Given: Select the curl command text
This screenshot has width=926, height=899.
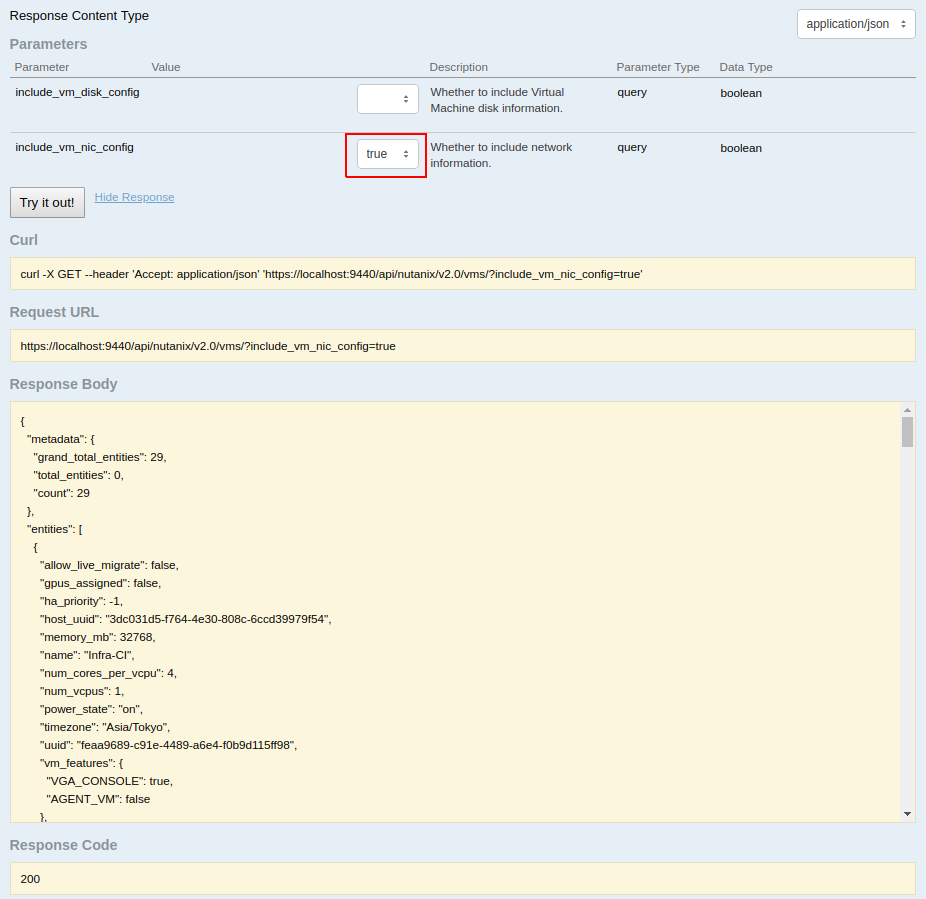Looking at the screenshot, I should tap(330, 273).
